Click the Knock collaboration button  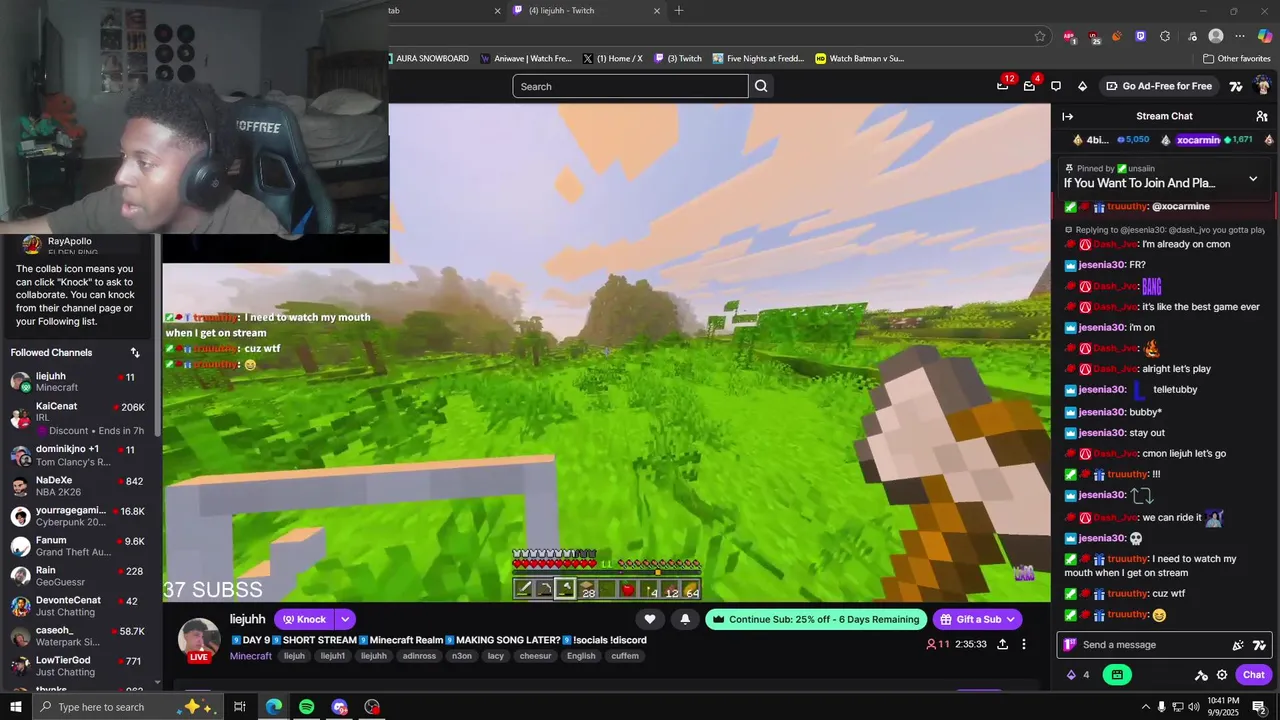(x=304, y=619)
